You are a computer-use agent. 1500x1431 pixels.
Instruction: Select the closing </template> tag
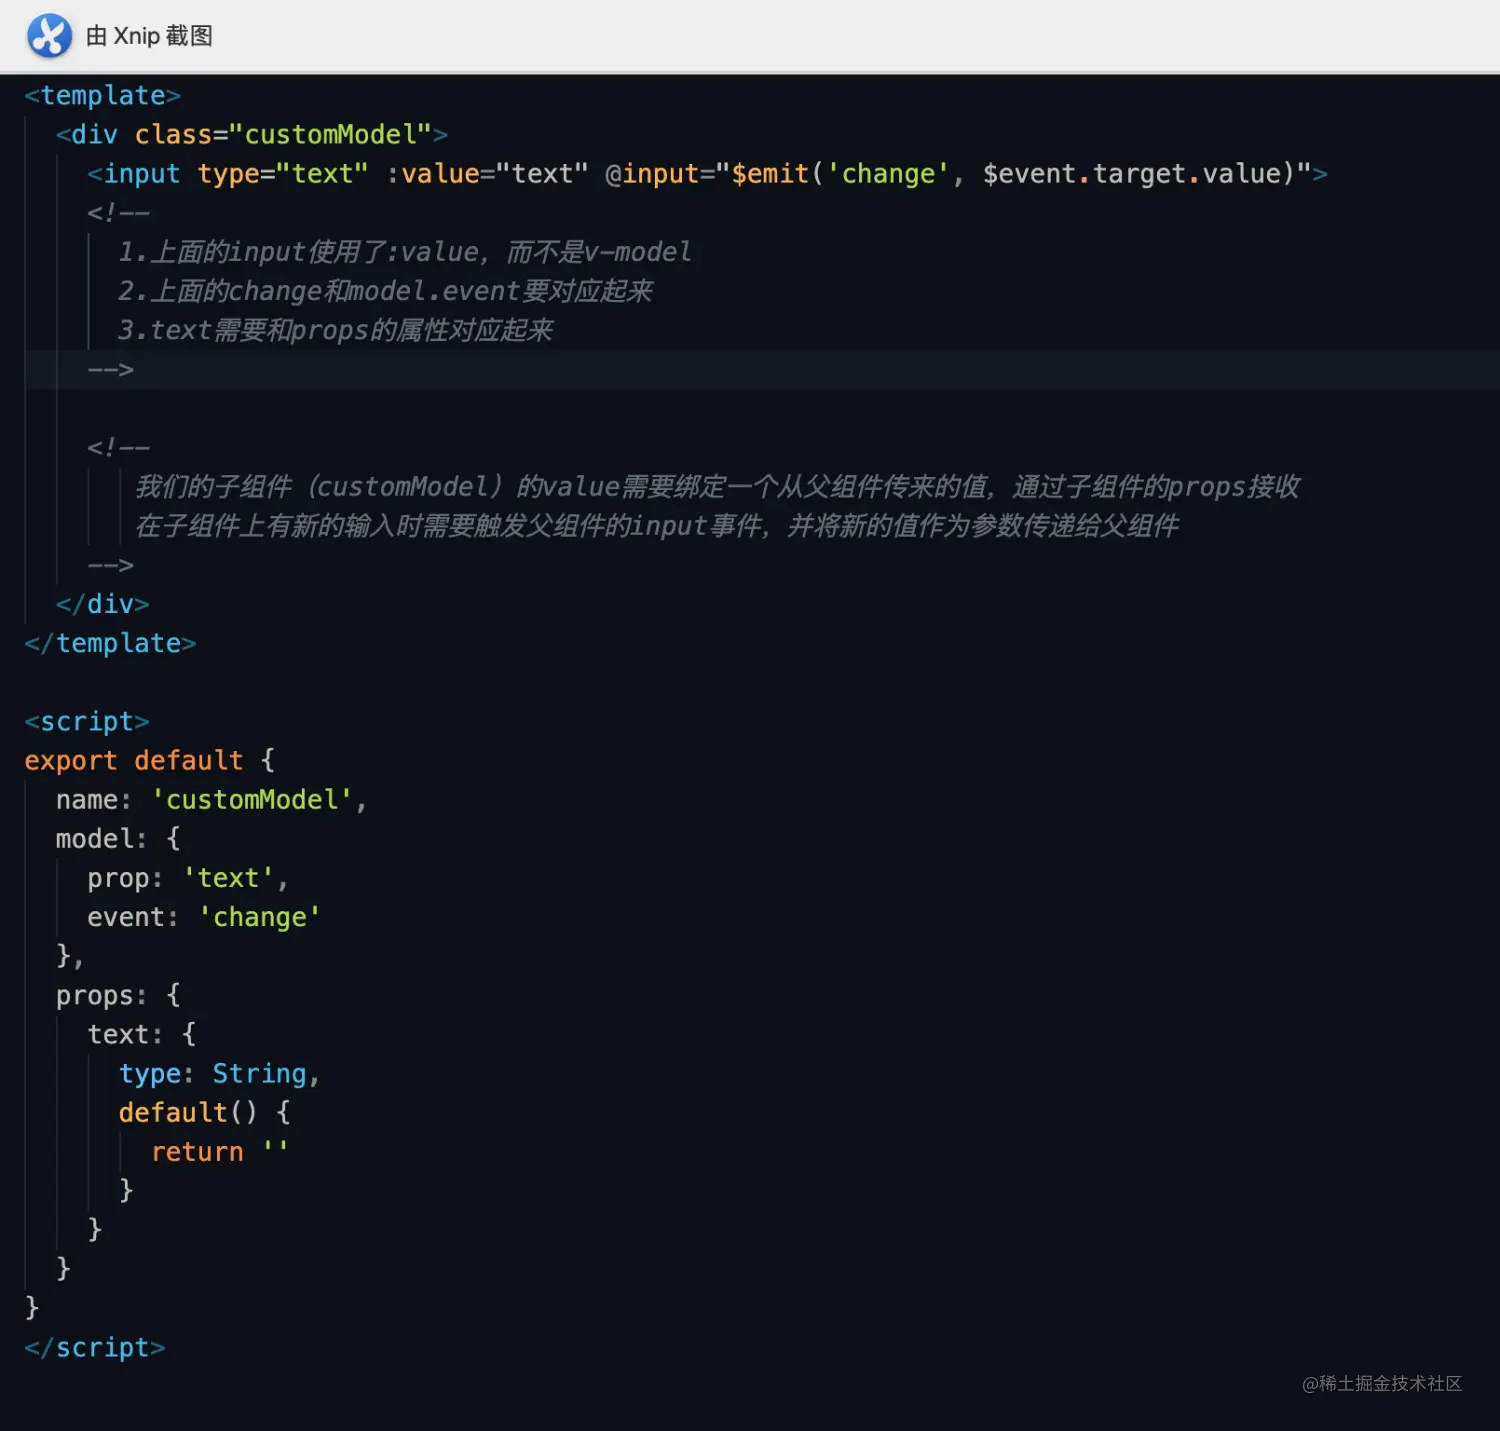(x=110, y=643)
